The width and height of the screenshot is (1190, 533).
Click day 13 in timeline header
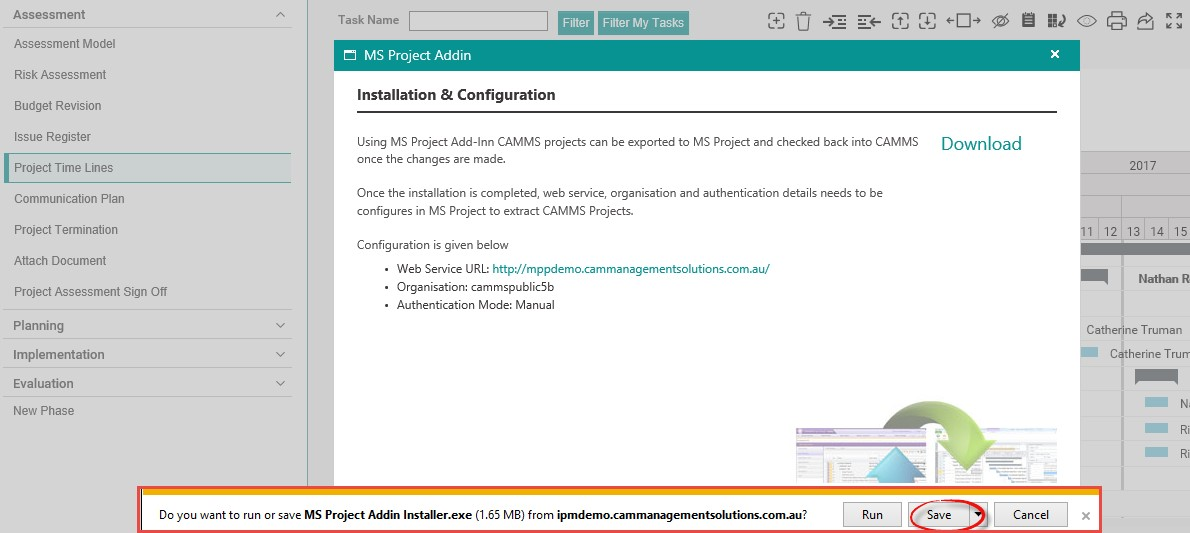[x=1133, y=231]
